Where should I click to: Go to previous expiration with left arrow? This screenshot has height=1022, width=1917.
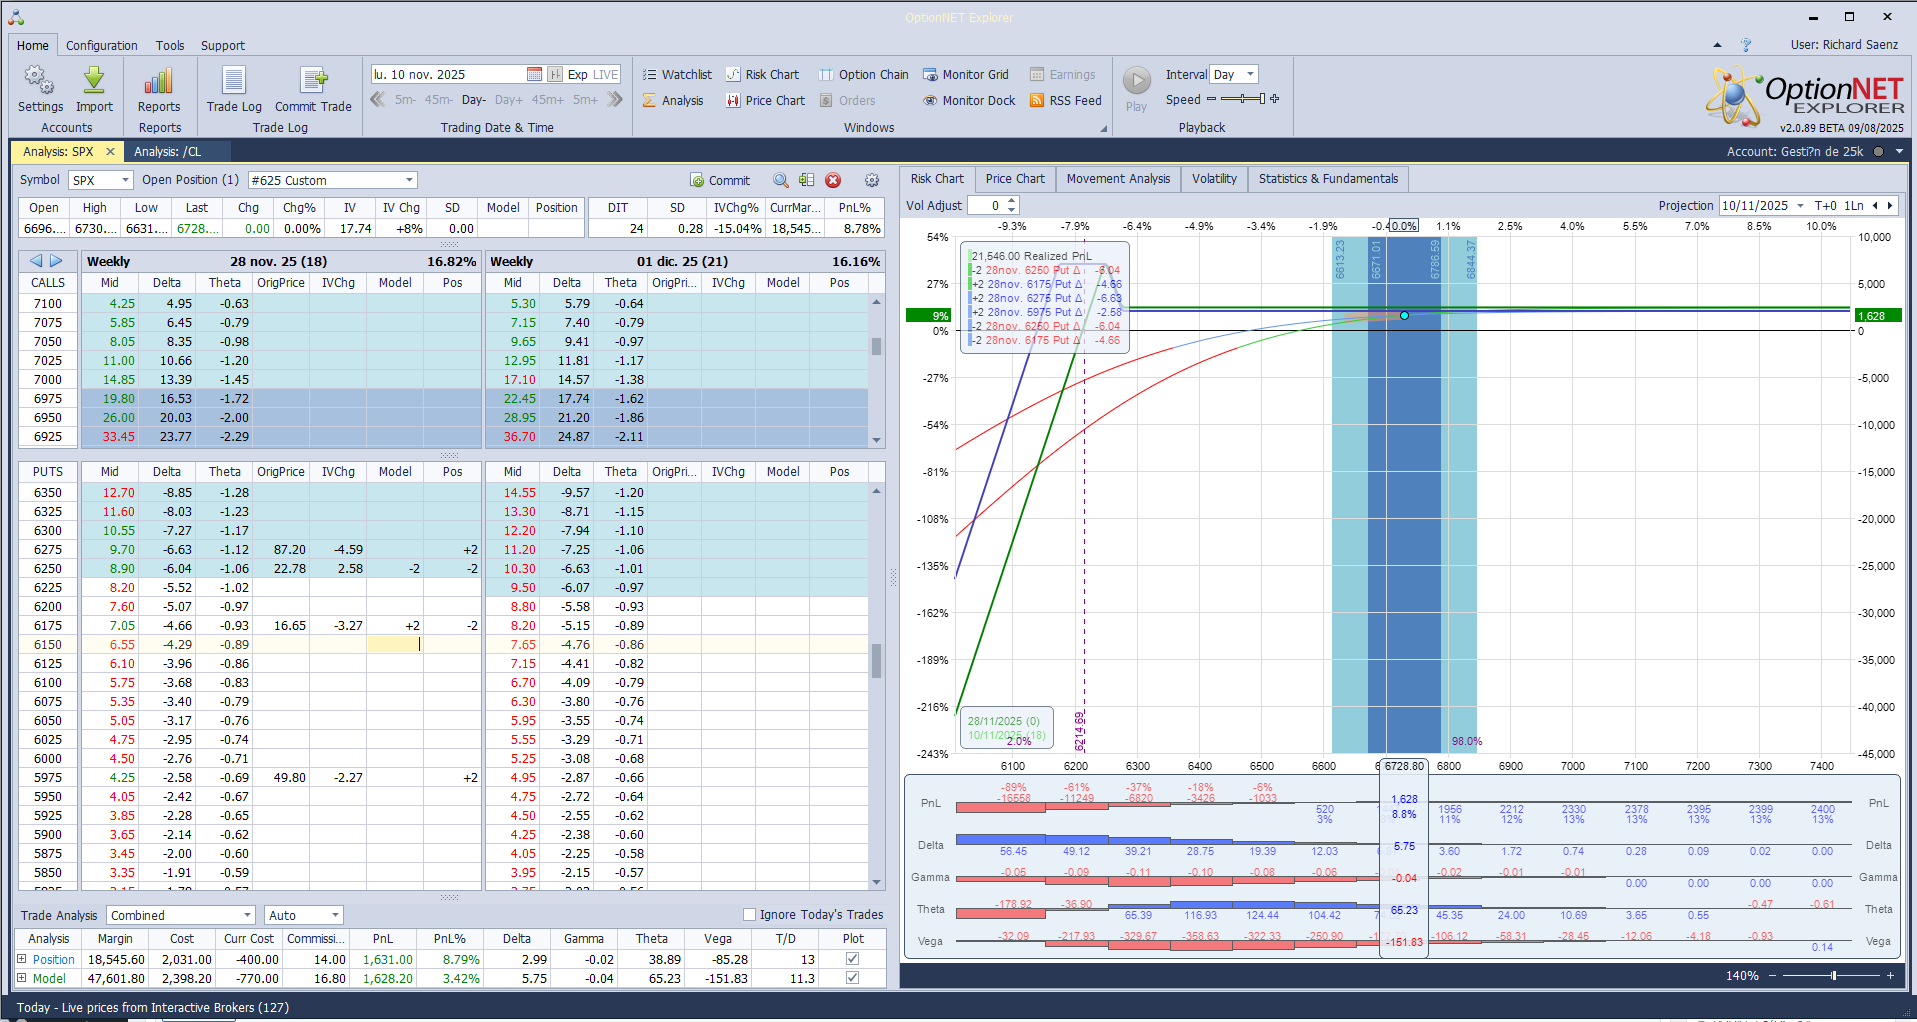36,261
